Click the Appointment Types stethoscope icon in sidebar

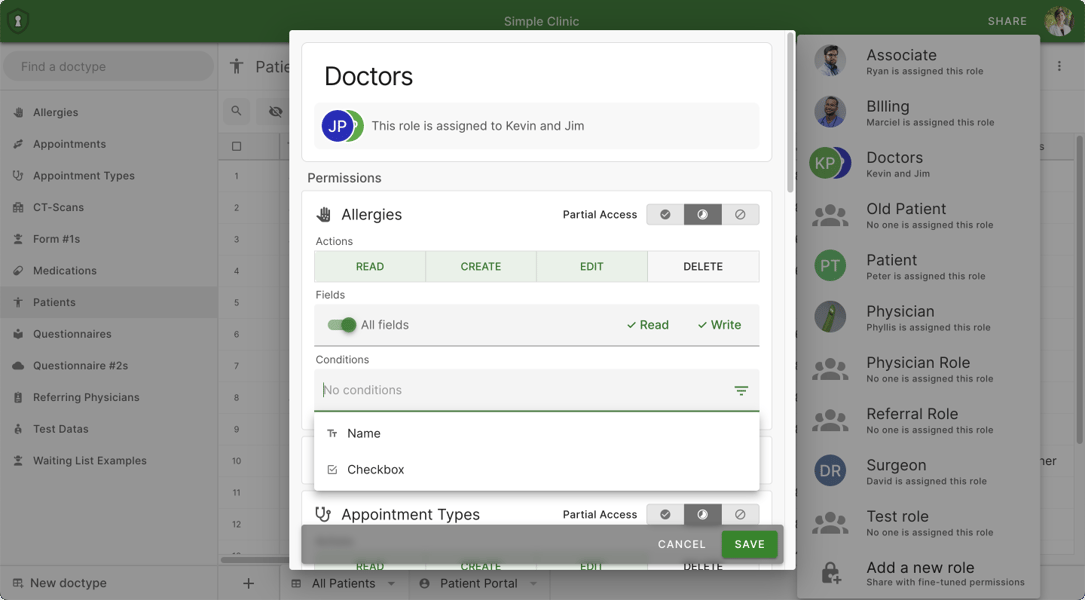[x=18, y=176]
